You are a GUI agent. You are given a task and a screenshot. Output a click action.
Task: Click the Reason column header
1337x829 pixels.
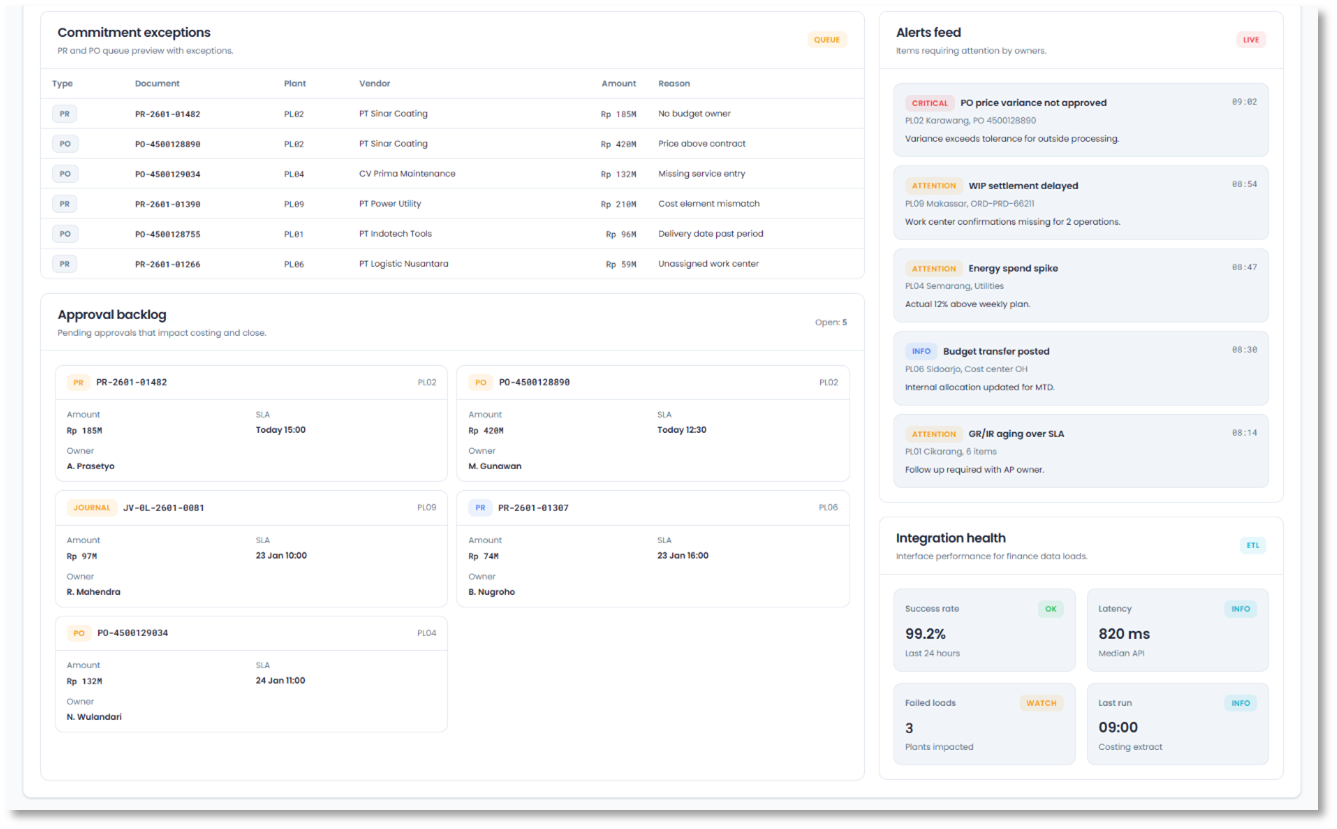tap(674, 84)
